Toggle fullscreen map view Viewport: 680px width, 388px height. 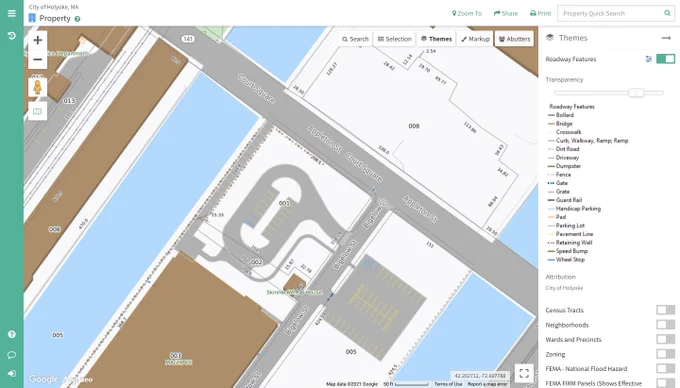coord(524,373)
